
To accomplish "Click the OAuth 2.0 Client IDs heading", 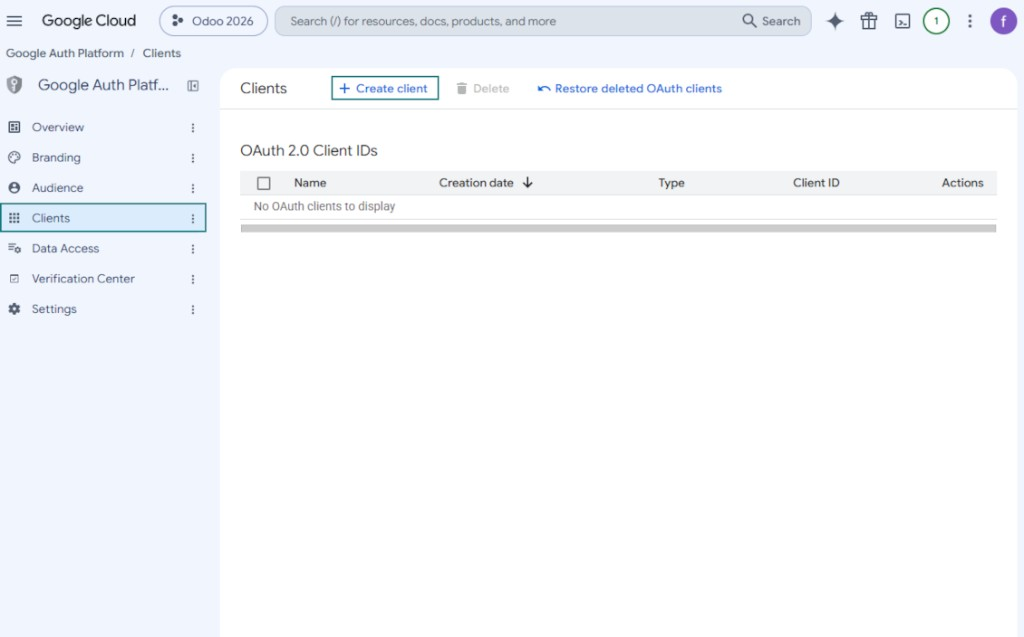I will pos(309,150).
